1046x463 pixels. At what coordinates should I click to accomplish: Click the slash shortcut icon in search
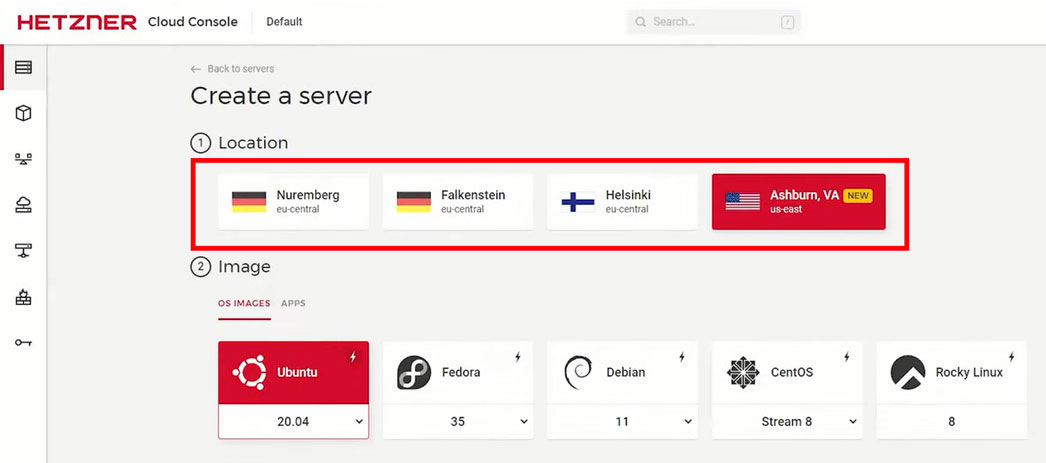pyautogui.click(x=787, y=22)
